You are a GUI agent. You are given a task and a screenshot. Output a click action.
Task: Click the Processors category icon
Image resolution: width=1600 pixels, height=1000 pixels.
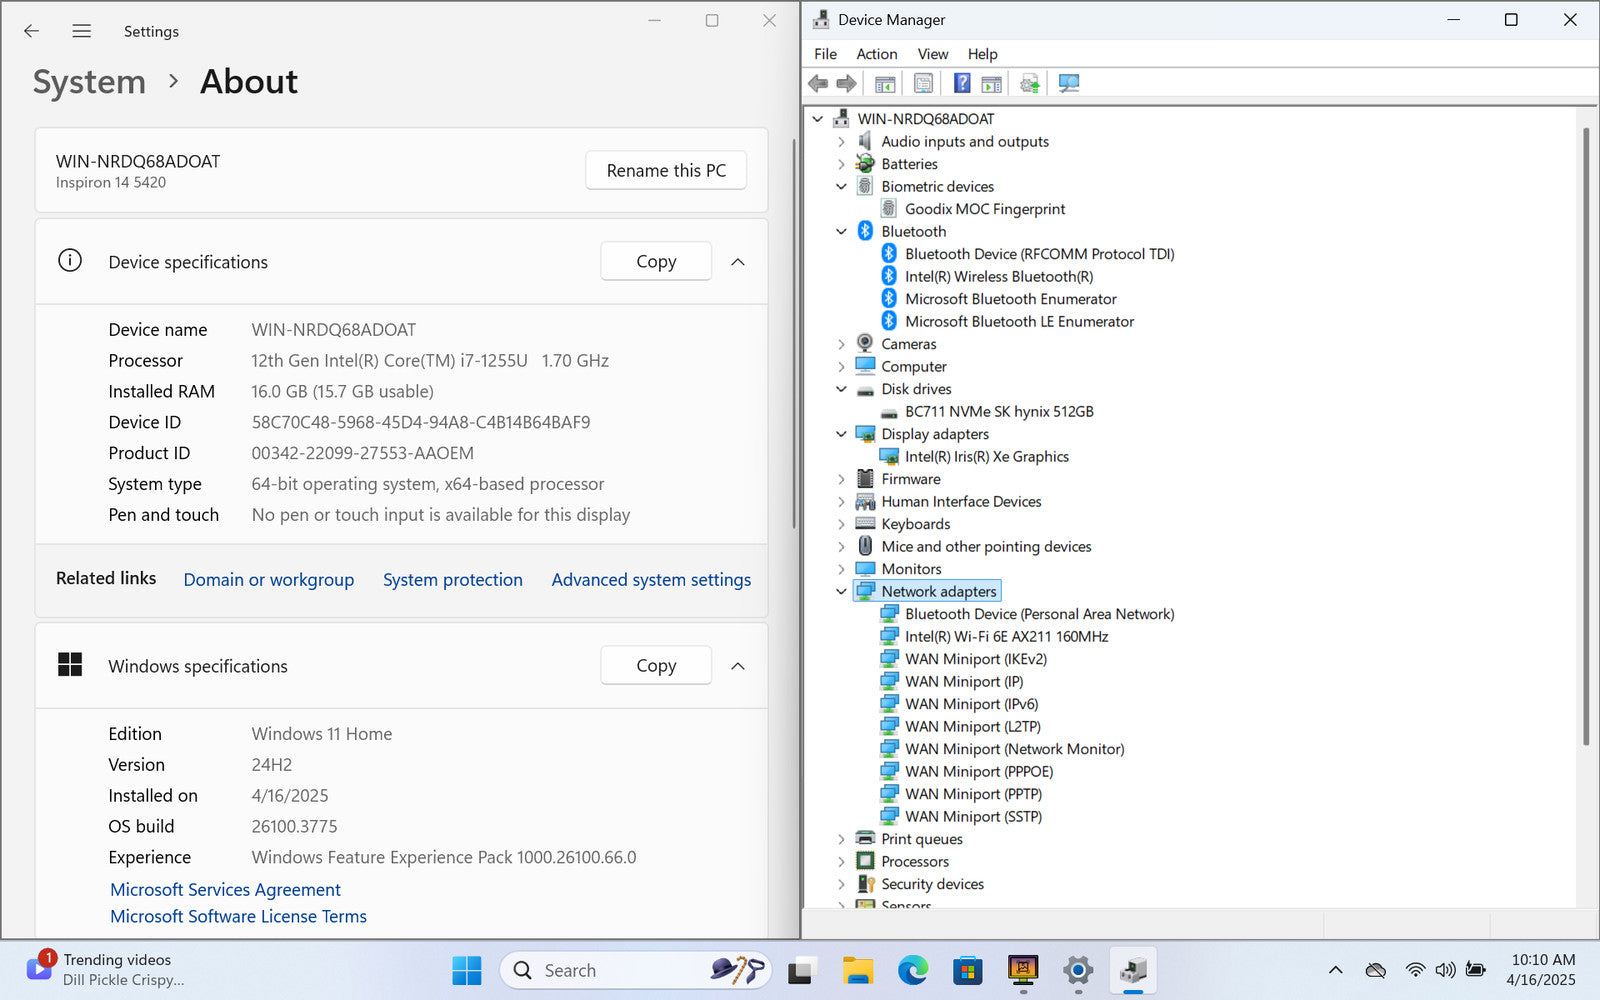pos(865,861)
